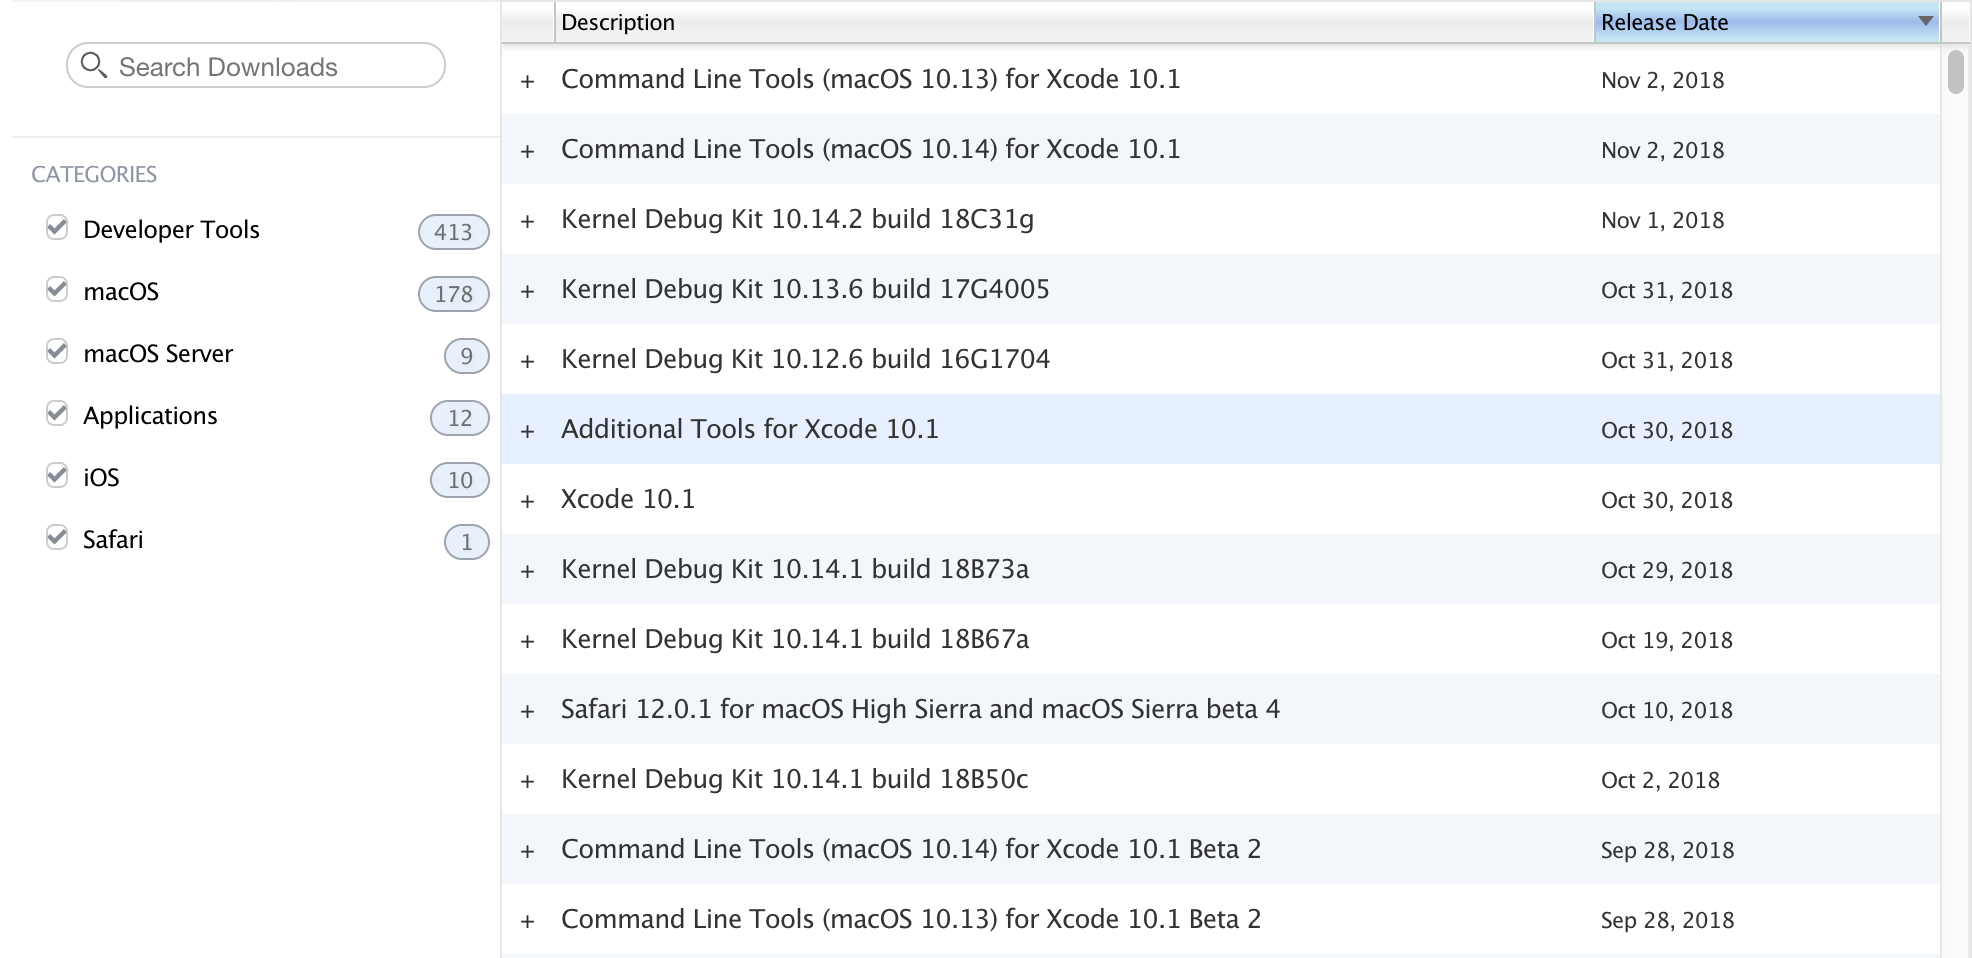This screenshot has width=1972, height=958.
Task: Expand Kernel Debug Kit 10.14.1 build 18B67a
Action: [x=528, y=641]
